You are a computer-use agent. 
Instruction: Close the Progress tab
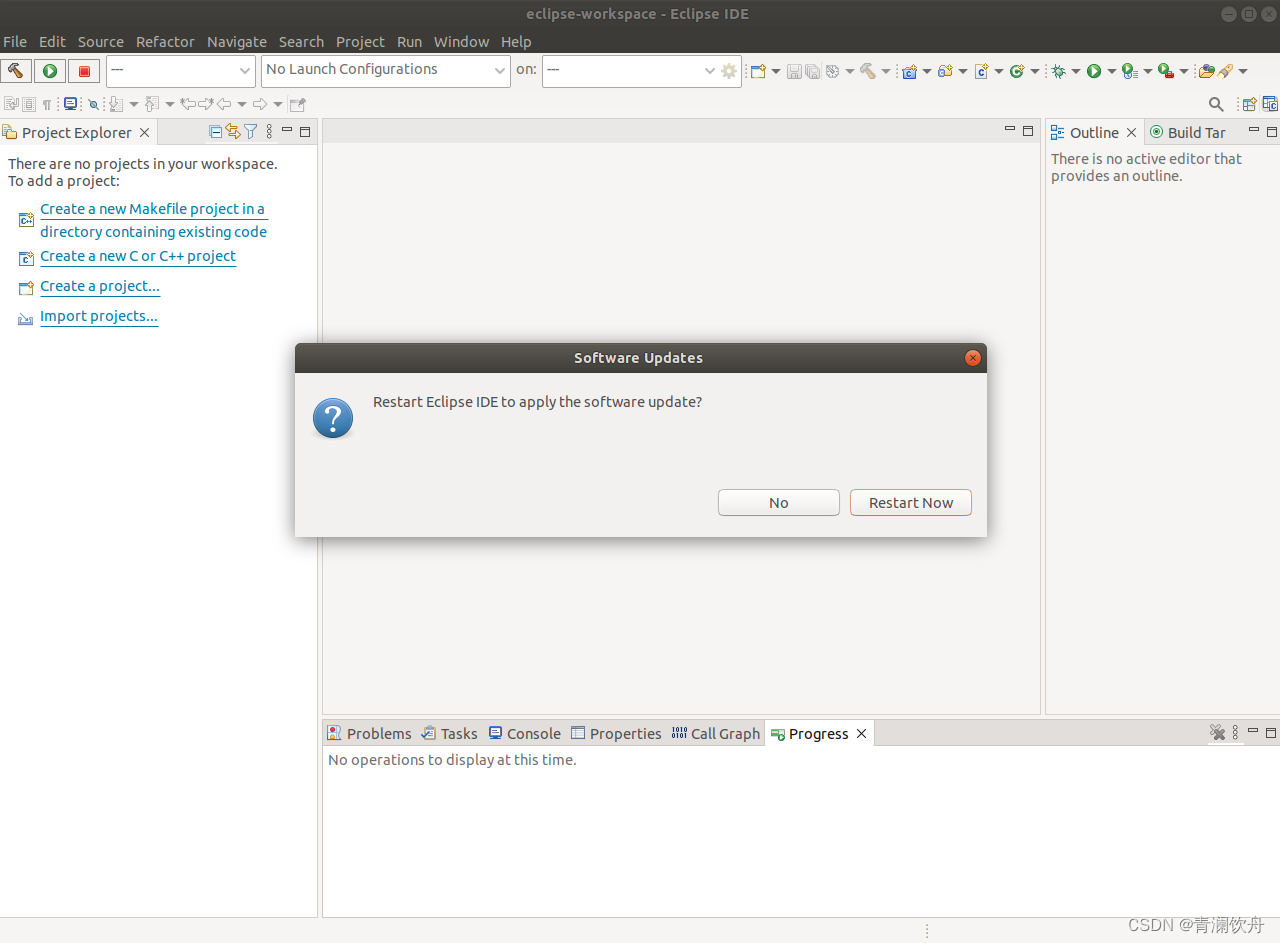[x=861, y=733]
